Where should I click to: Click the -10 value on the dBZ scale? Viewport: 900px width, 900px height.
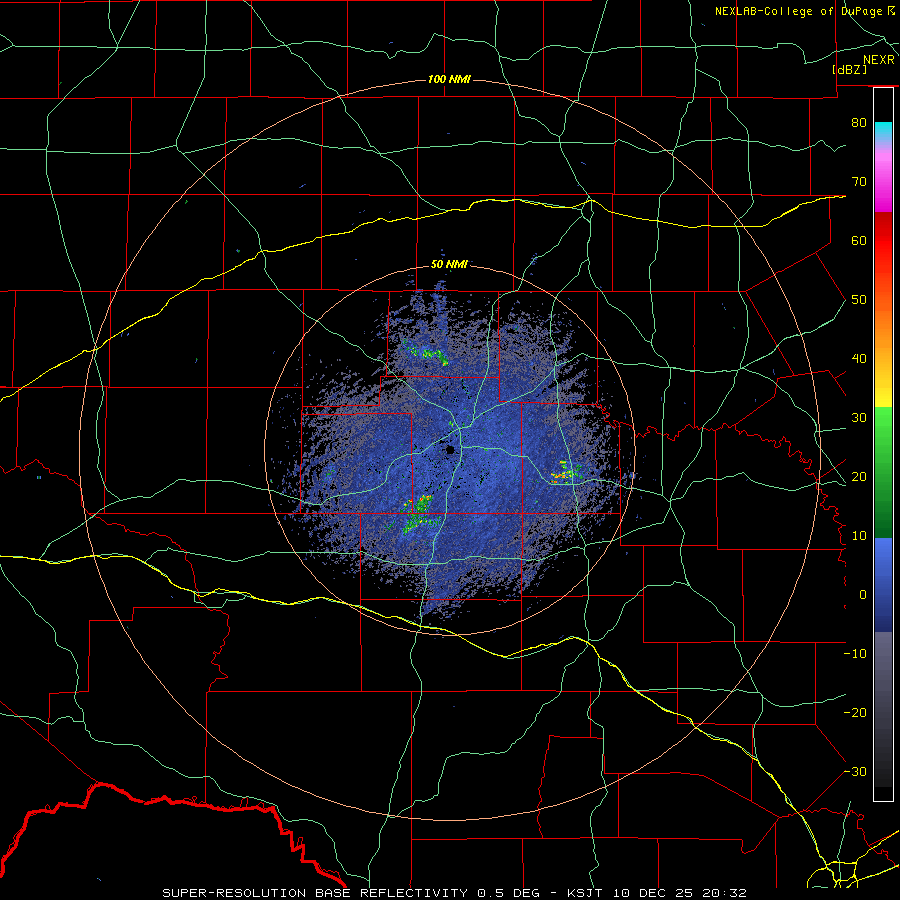click(x=855, y=654)
